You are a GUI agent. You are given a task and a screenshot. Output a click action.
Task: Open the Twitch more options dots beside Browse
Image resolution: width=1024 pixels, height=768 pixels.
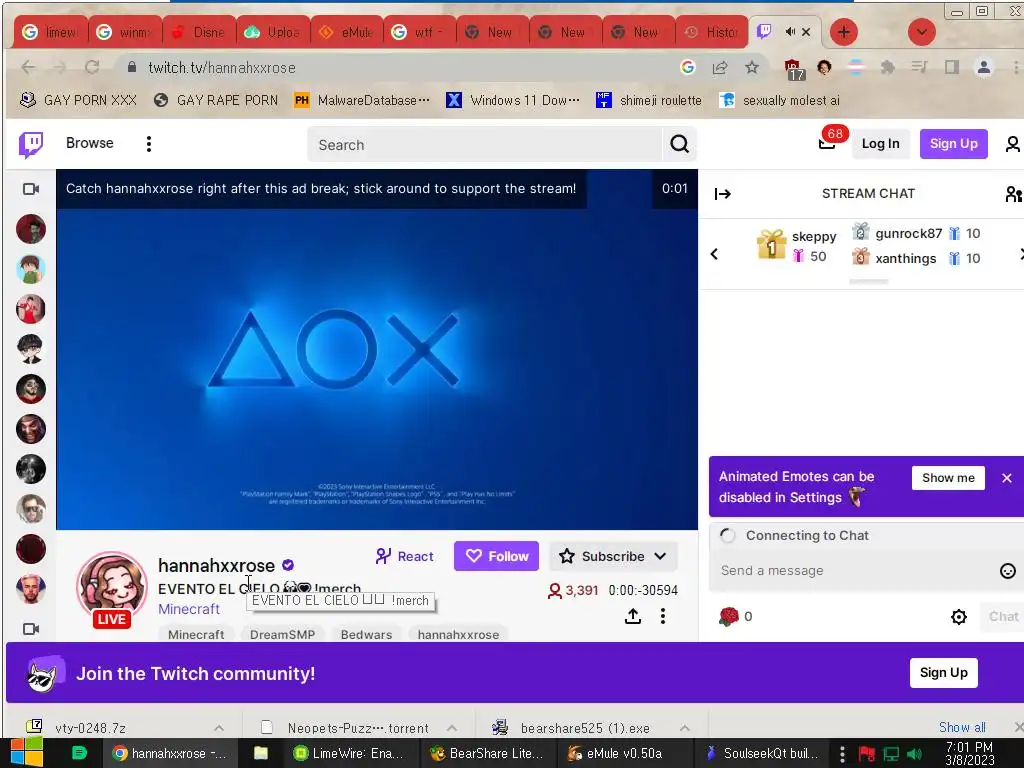pos(149,144)
